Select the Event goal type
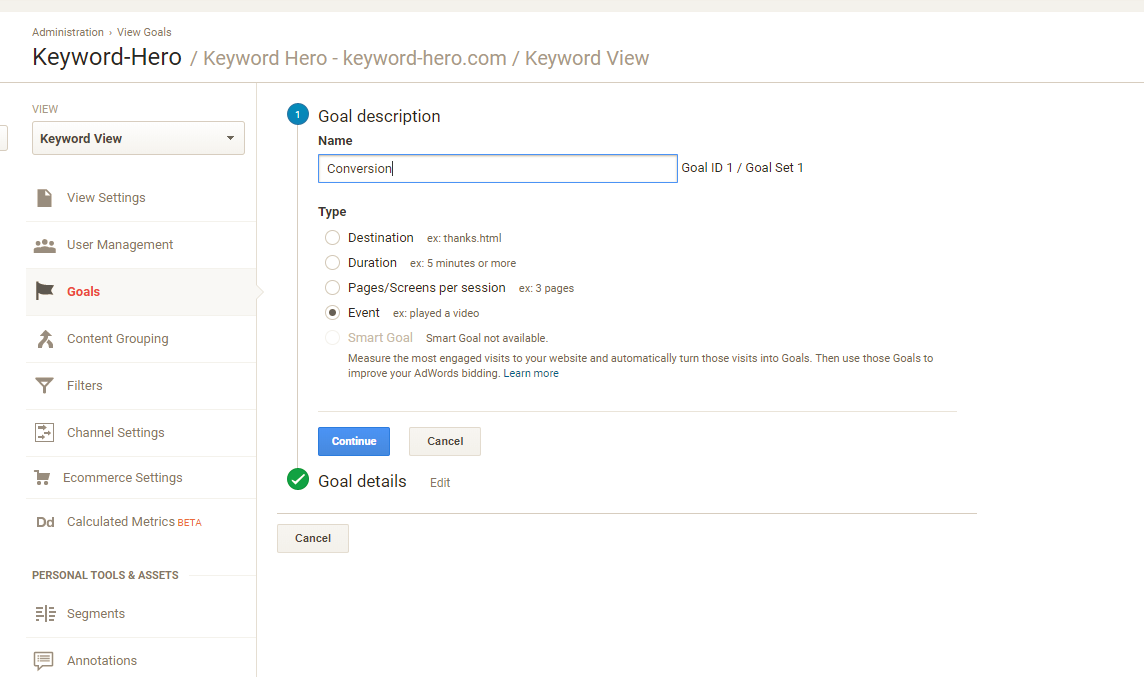This screenshot has height=677, width=1144. click(x=332, y=312)
